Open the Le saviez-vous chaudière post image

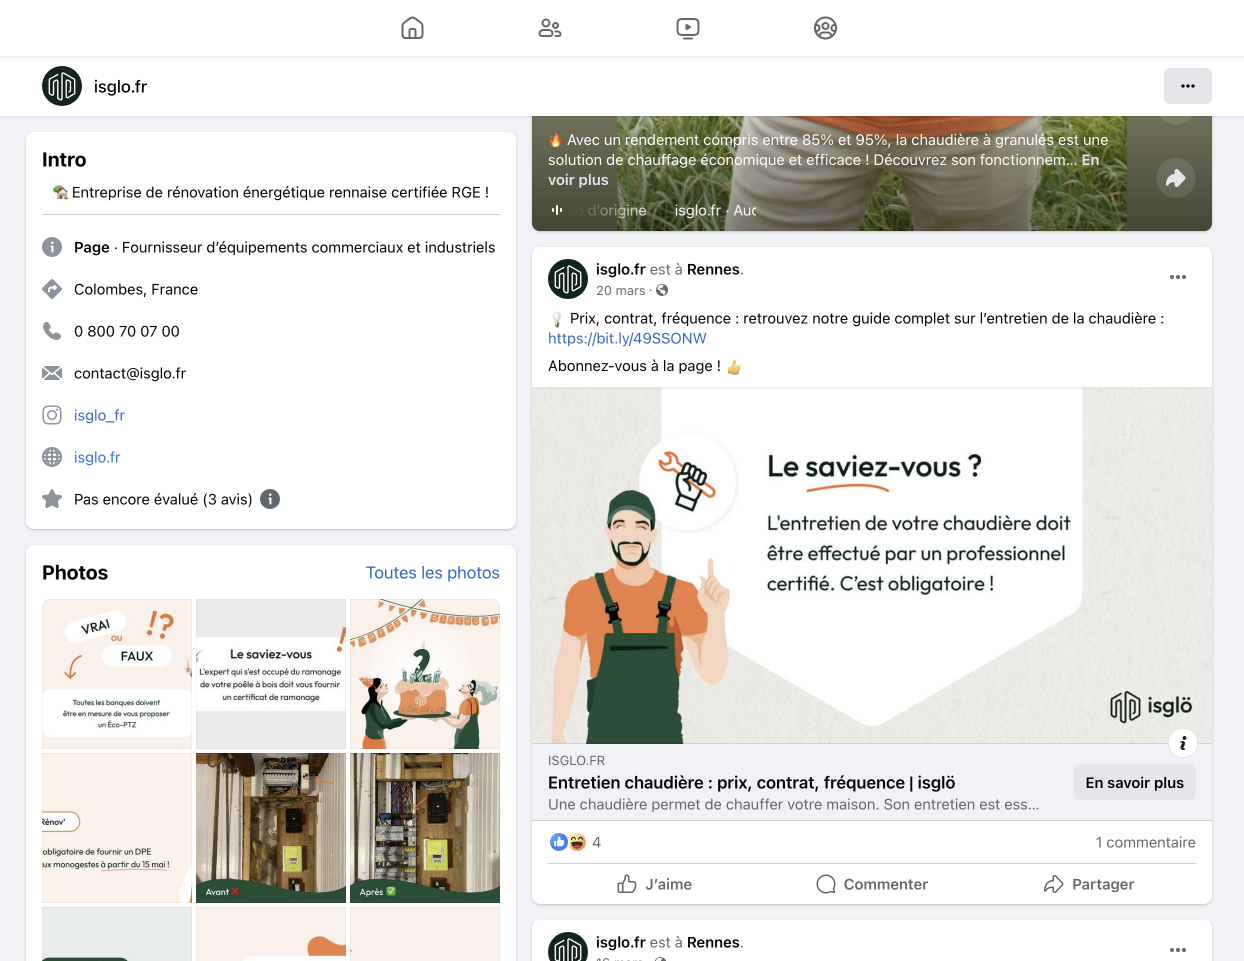tap(872, 565)
